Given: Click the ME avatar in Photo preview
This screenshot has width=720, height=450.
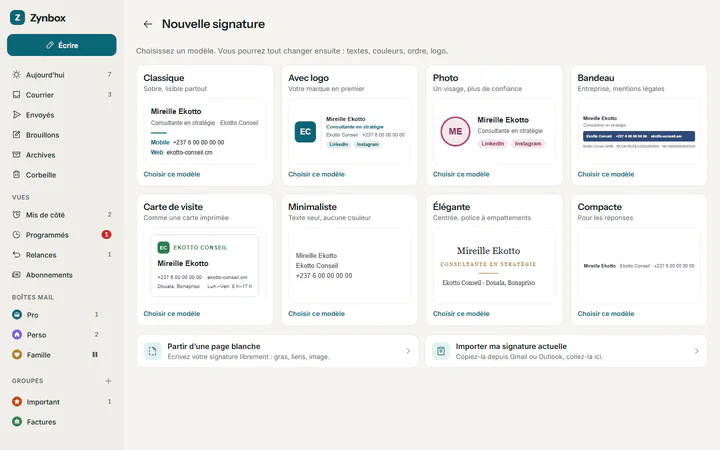Looking at the screenshot, I should coord(455,131).
